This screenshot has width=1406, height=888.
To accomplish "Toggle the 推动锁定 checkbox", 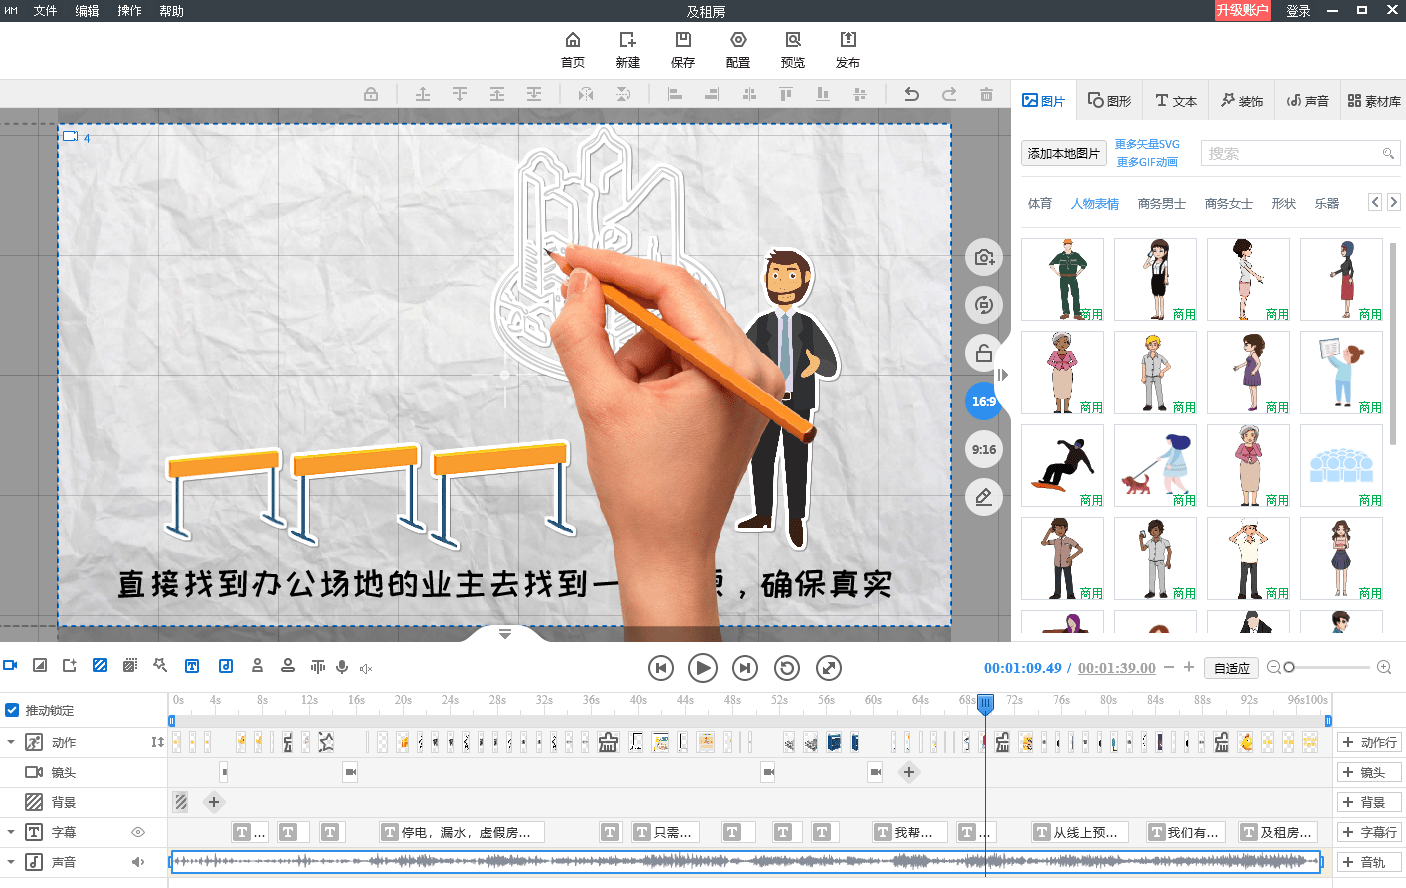I will point(12,710).
